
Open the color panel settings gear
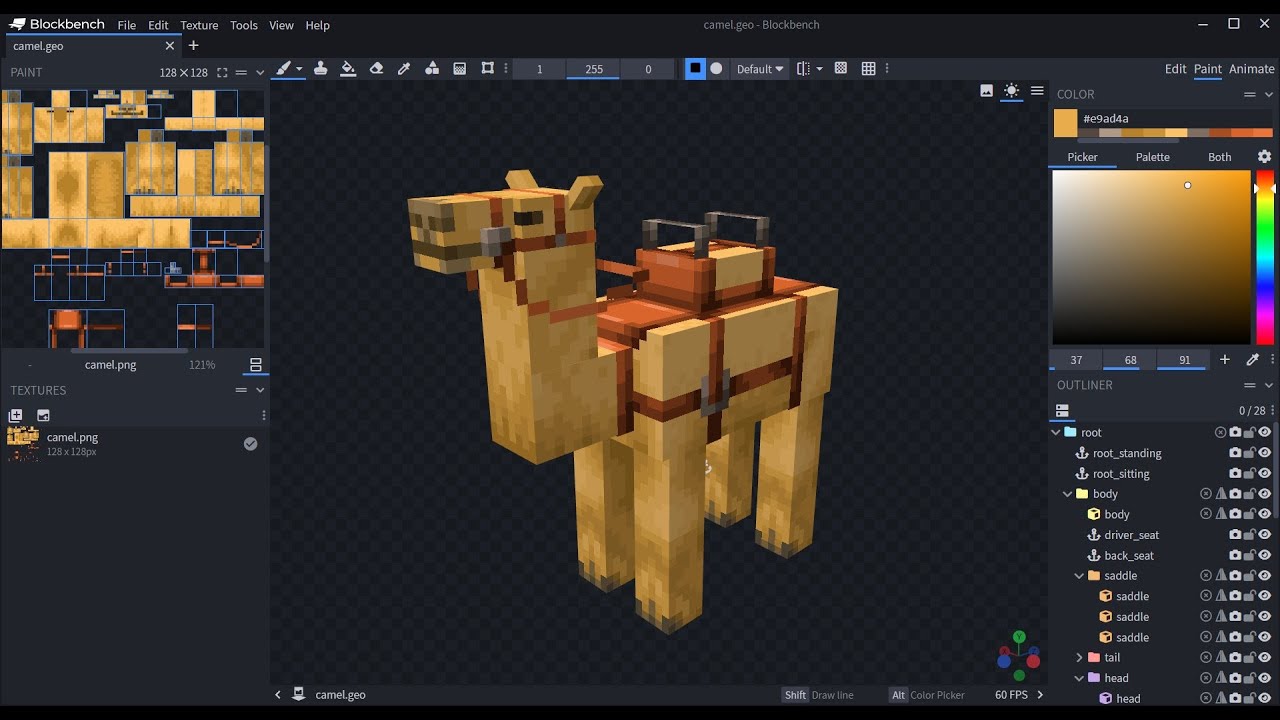(1265, 157)
